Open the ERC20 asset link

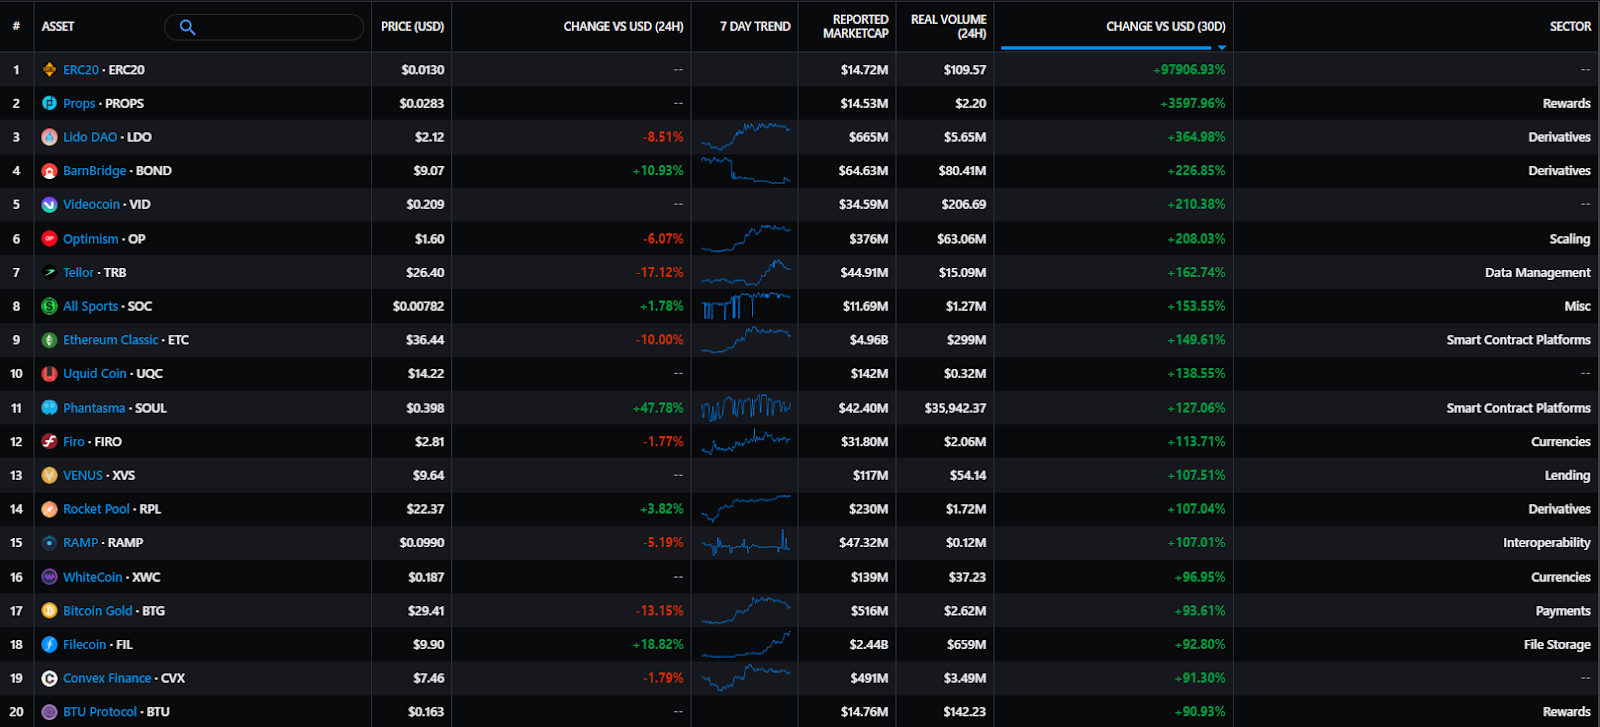coord(81,70)
